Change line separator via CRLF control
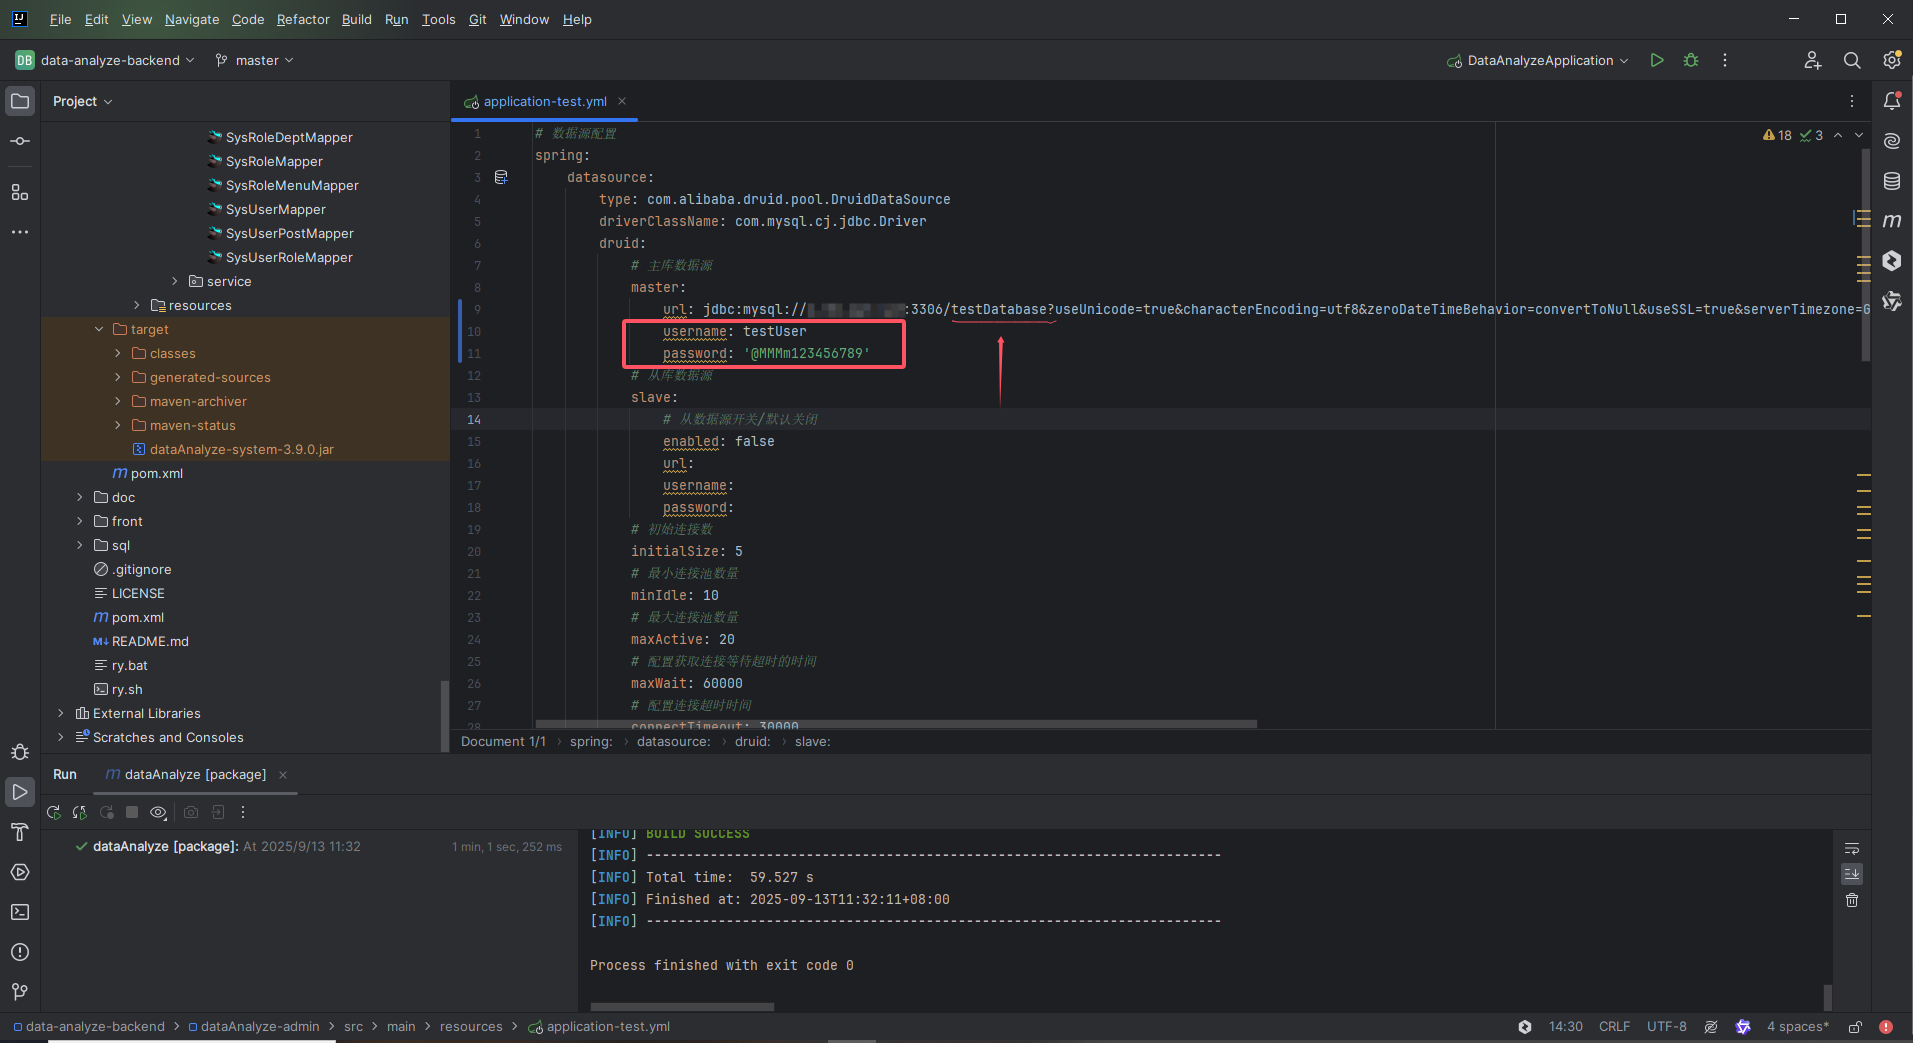The width and height of the screenshot is (1913, 1043). 1614,1026
